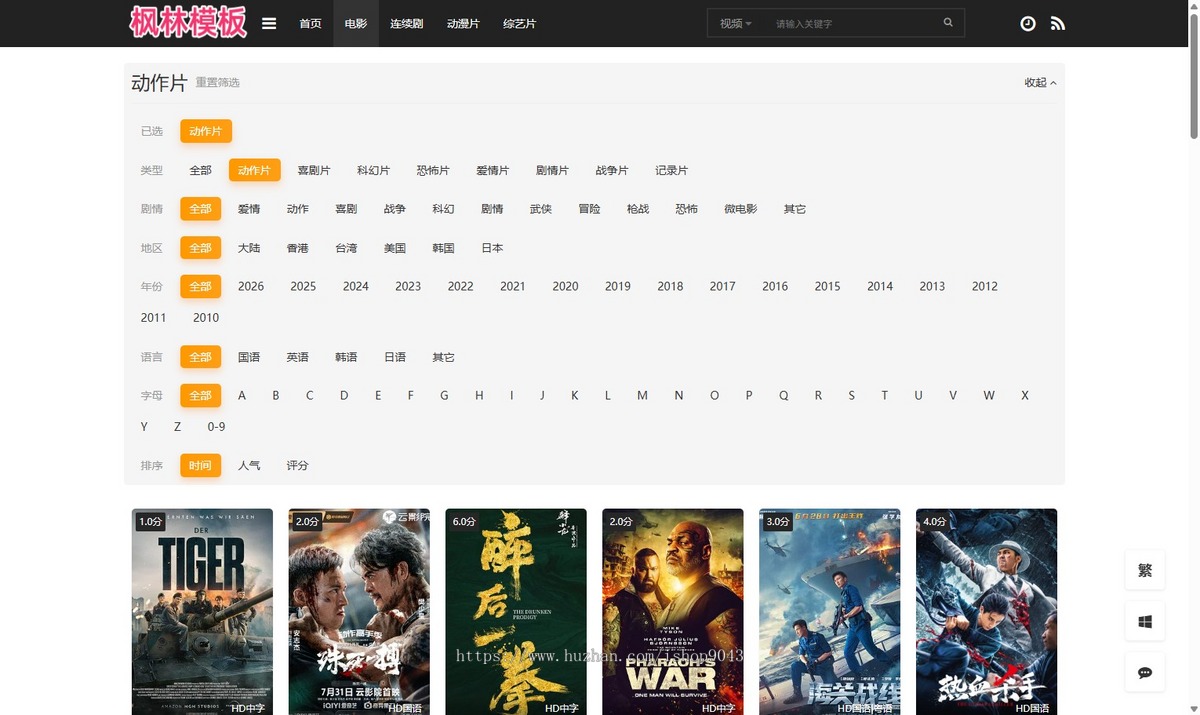Switch to traditional Chinese with 繁 button
The image size is (1200, 715).
pos(1145,570)
